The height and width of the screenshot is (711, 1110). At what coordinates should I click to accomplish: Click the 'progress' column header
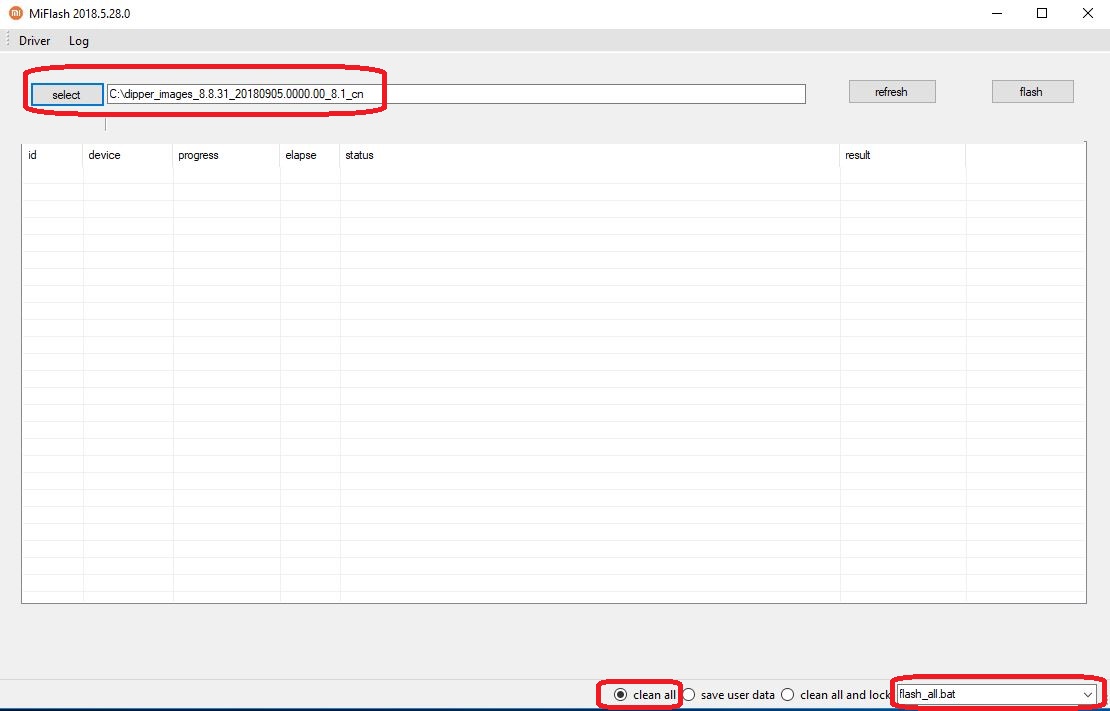pos(227,155)
